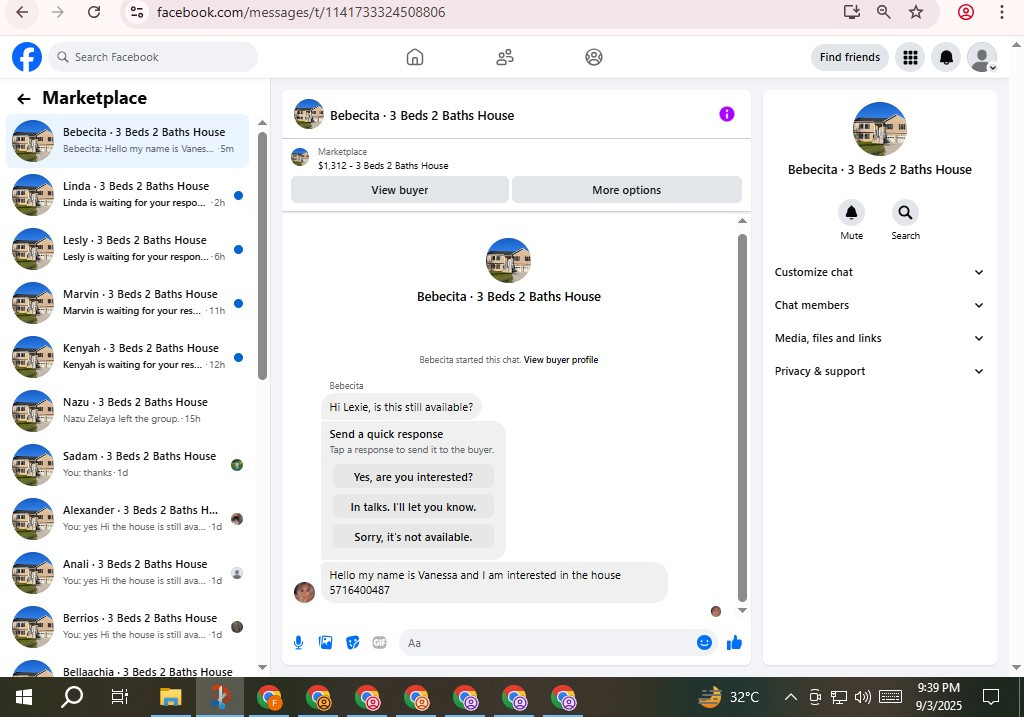Open the account profile avatar menu

coord(982,57)
